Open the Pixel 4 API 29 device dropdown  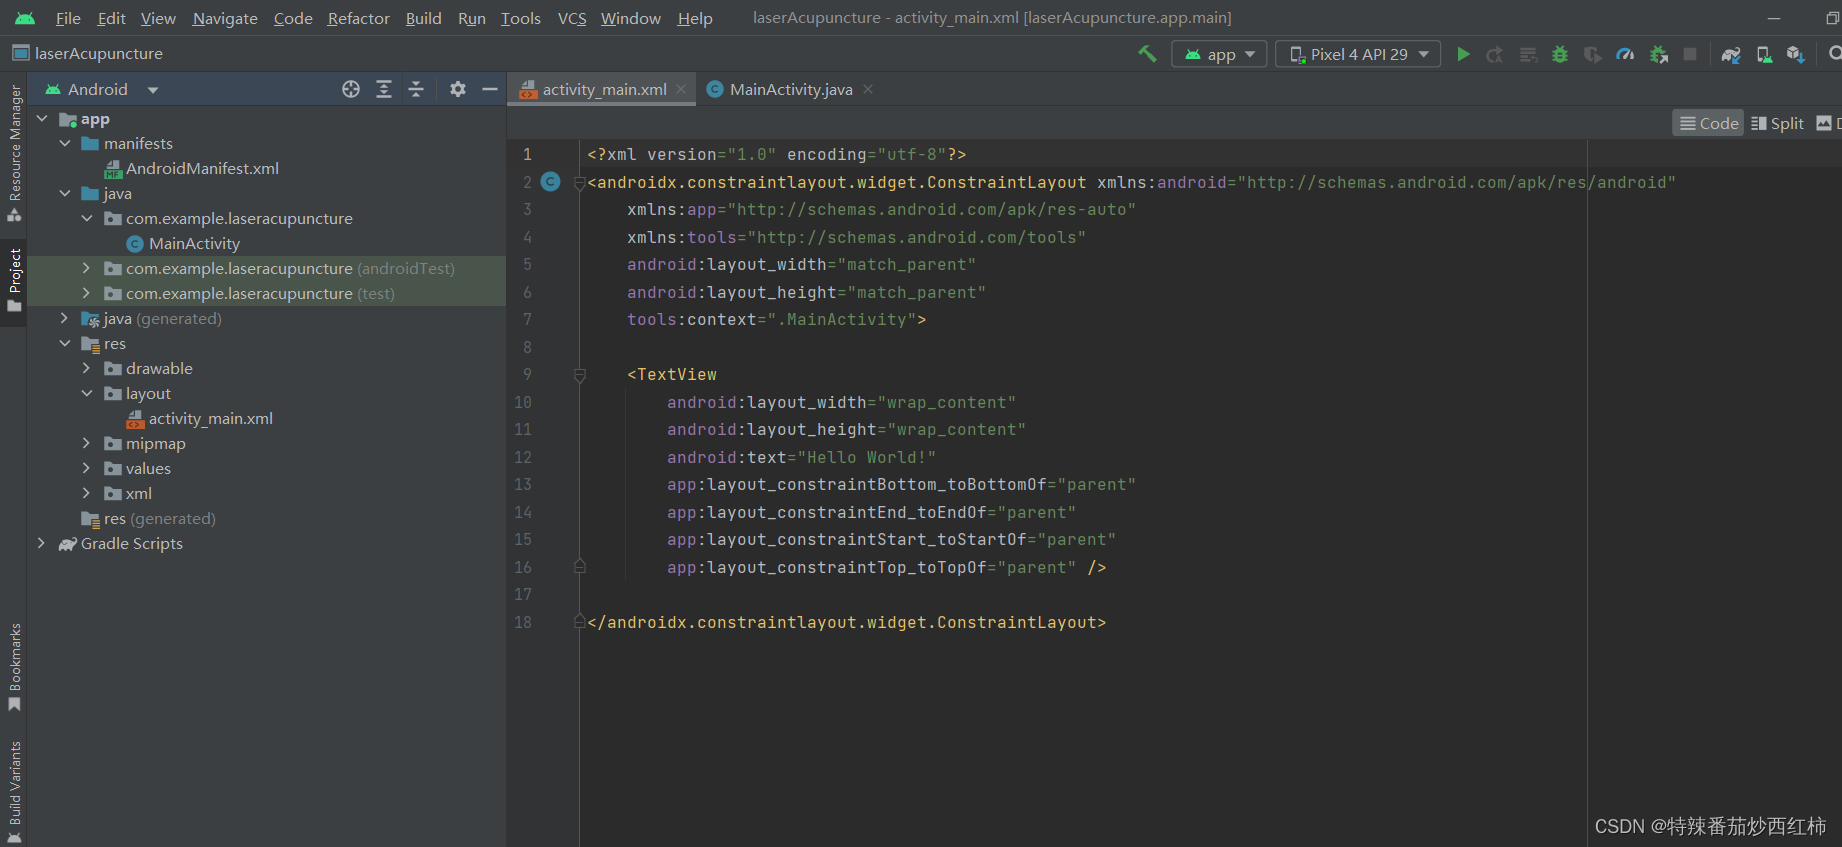[x=1358, y=54]
